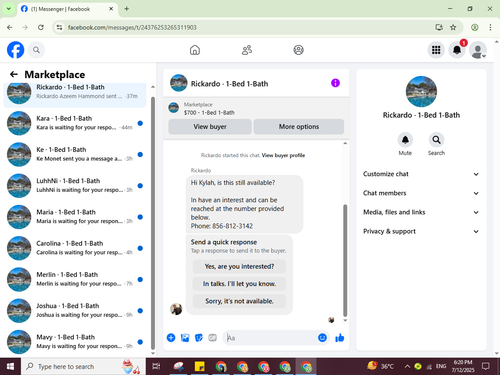Expand Media, files and links section
This screenshot has width=500, height=375.
click(421, 212)
